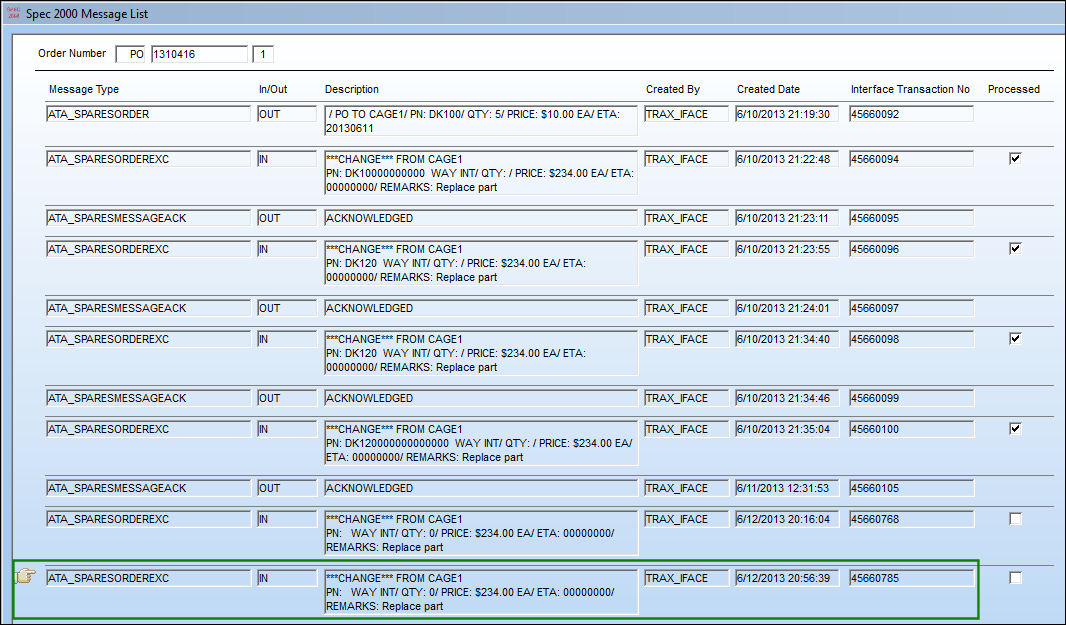Select Interface Transaction No 45660105

pyautogui.click(x=912, y=488)
